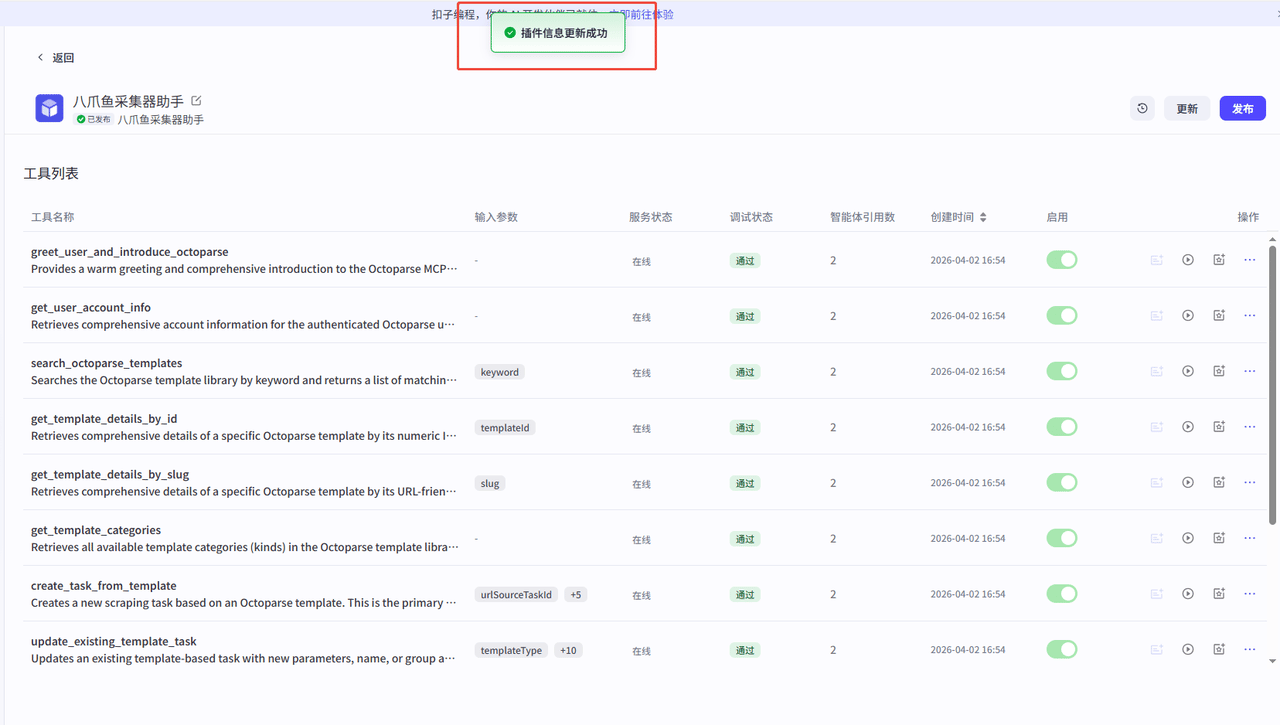Screen dimensions: 1280x725
Task: Click the templateId parameter tag
Action: (506, 428)
